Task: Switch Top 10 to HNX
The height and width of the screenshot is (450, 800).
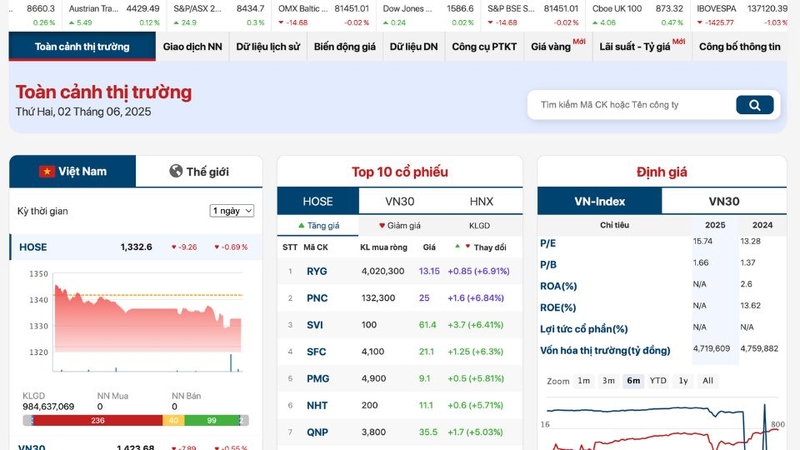Action: tap(481, 202)
